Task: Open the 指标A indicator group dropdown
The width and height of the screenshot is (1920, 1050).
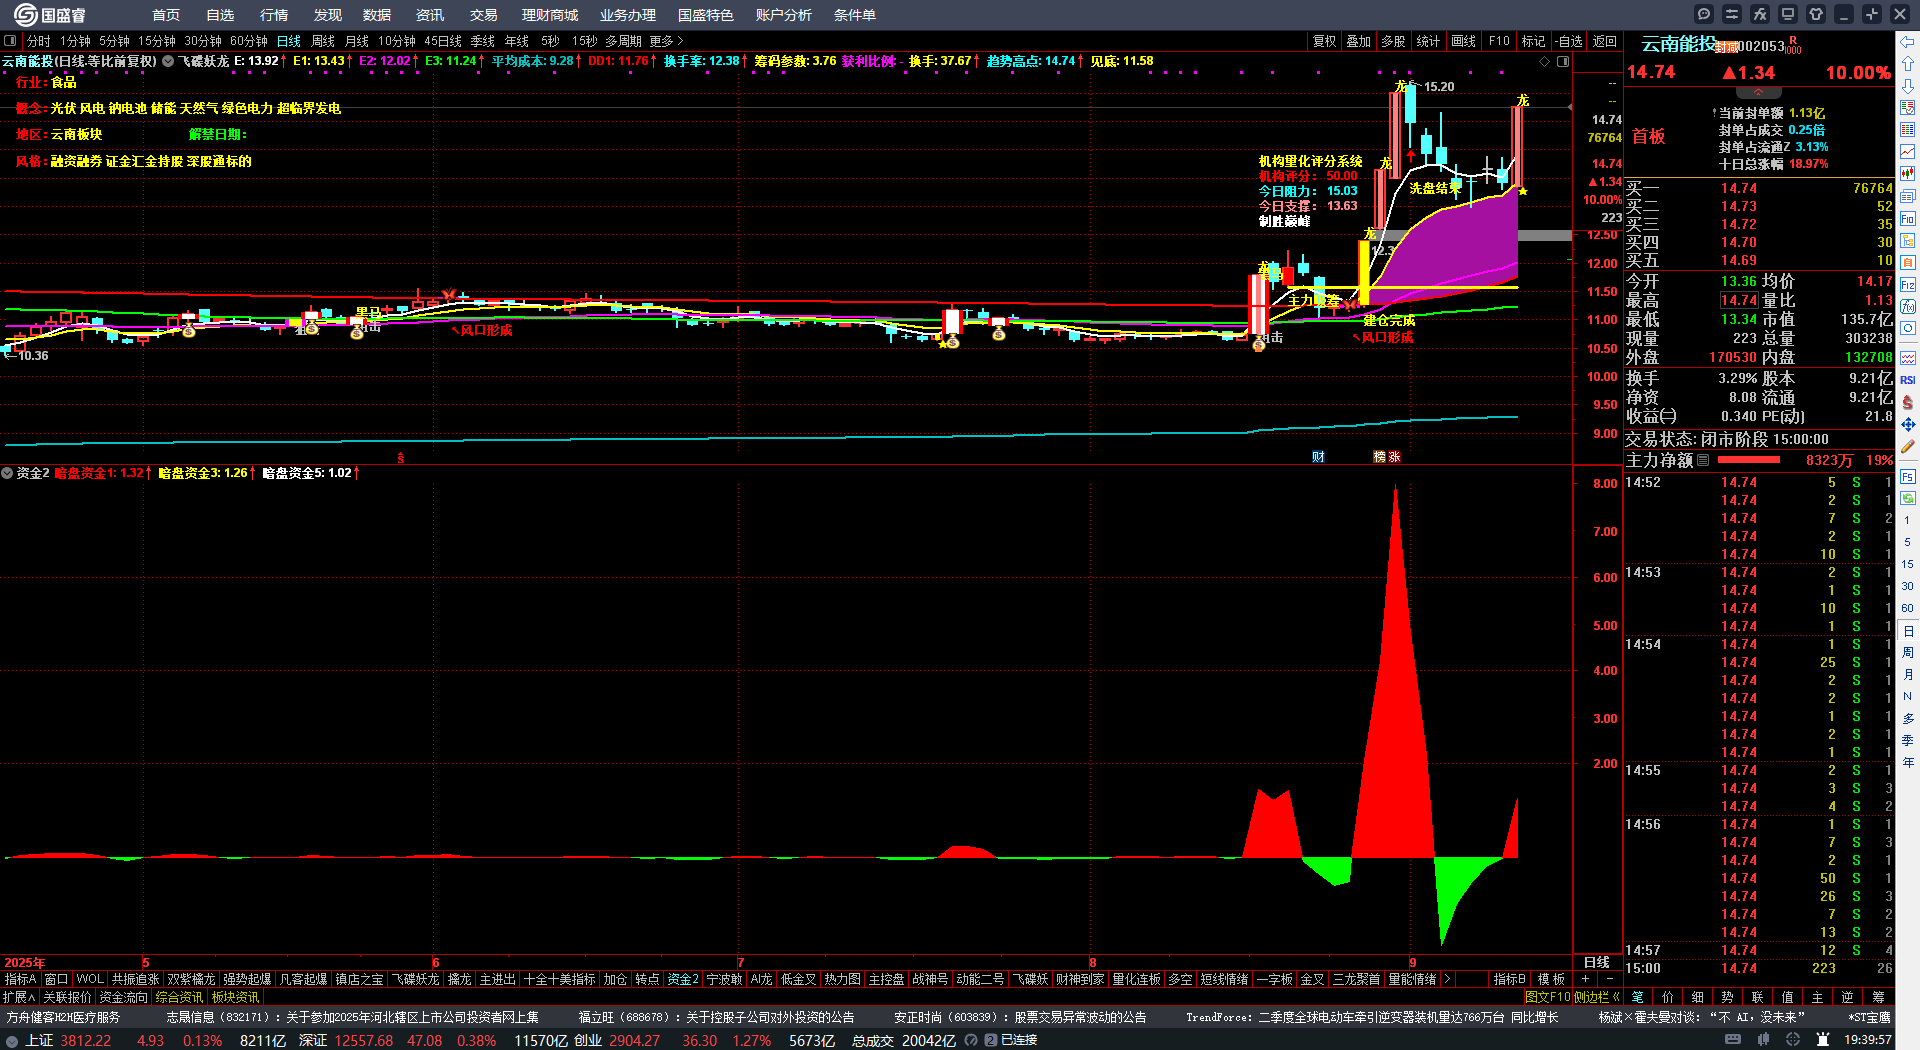Action: 20,979
